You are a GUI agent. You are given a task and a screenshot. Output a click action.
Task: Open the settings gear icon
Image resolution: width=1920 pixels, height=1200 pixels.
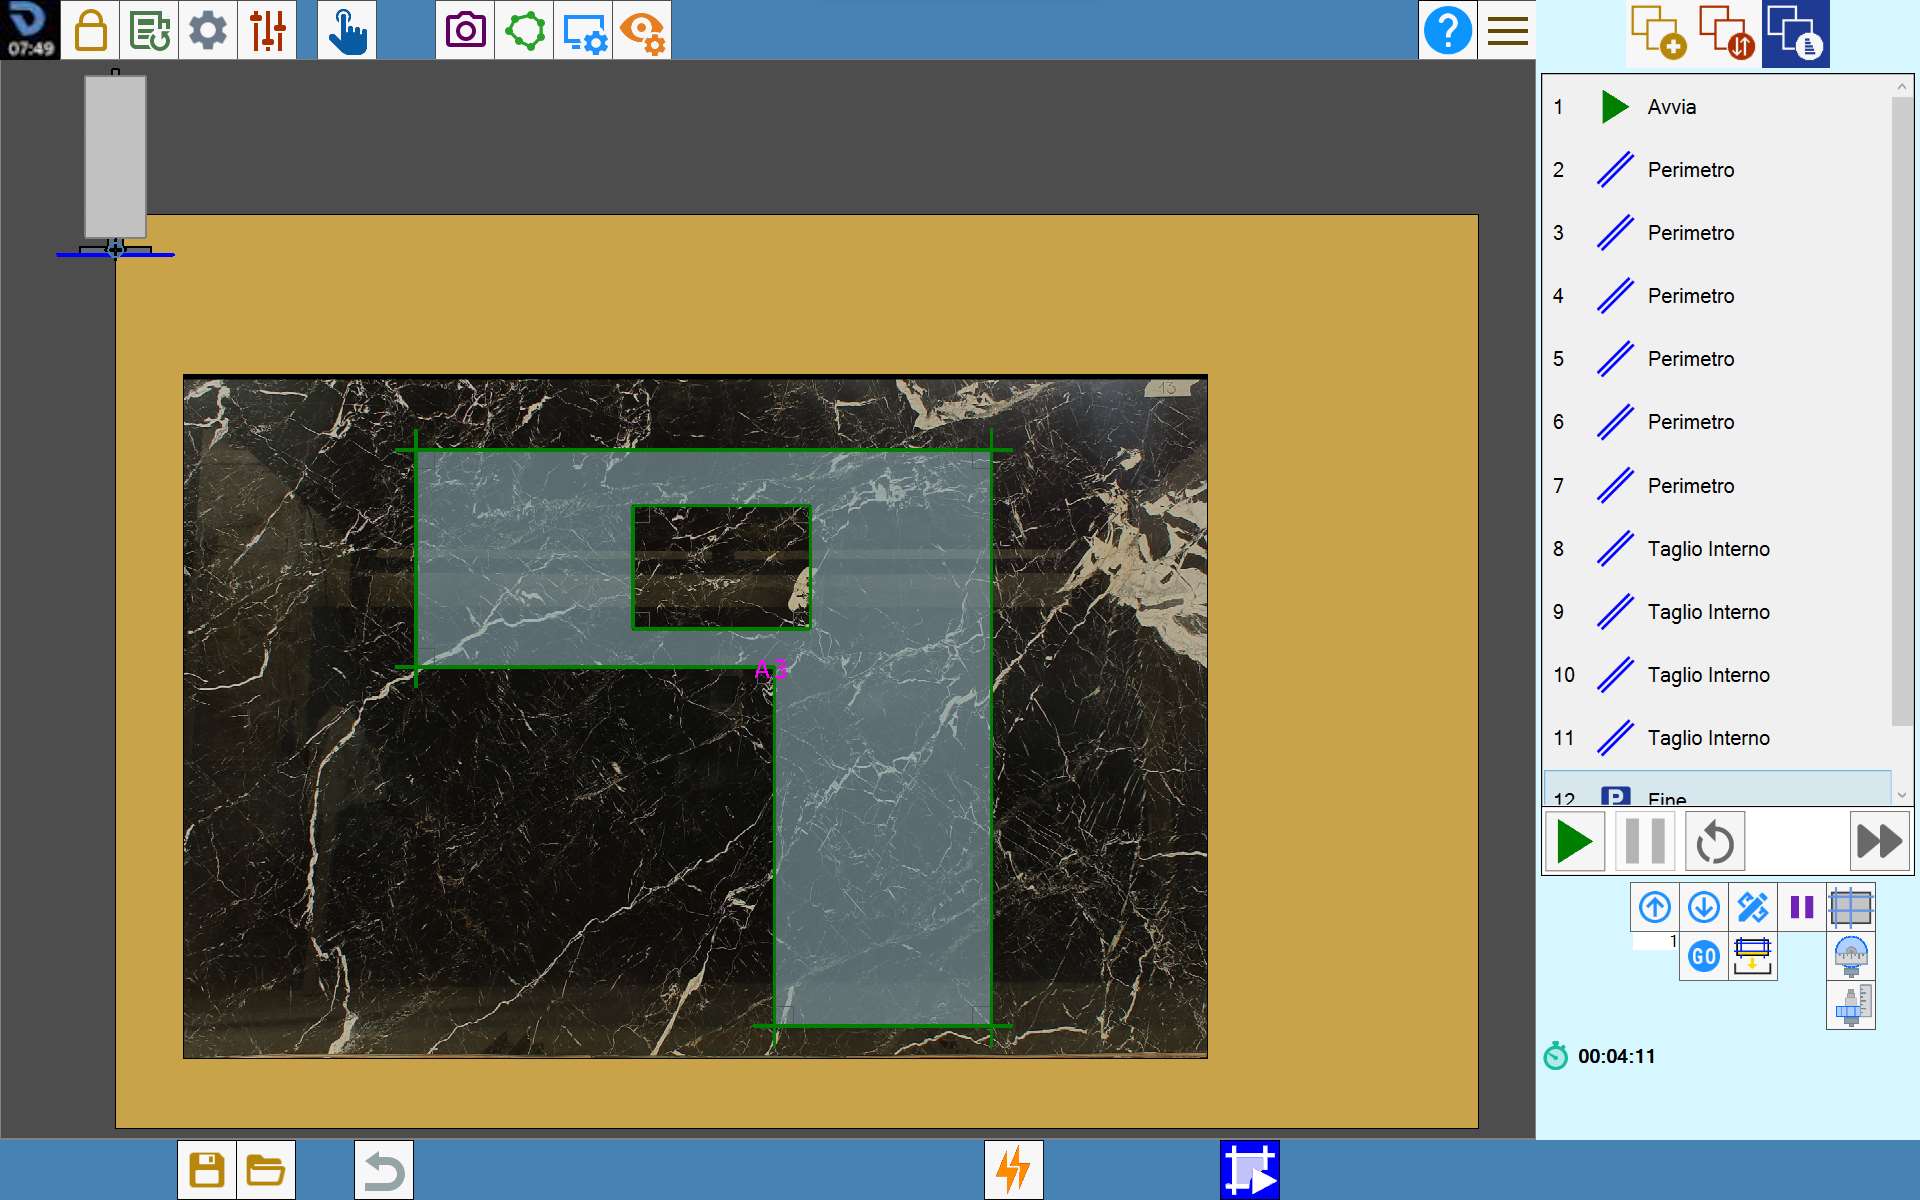click(208, 30)
